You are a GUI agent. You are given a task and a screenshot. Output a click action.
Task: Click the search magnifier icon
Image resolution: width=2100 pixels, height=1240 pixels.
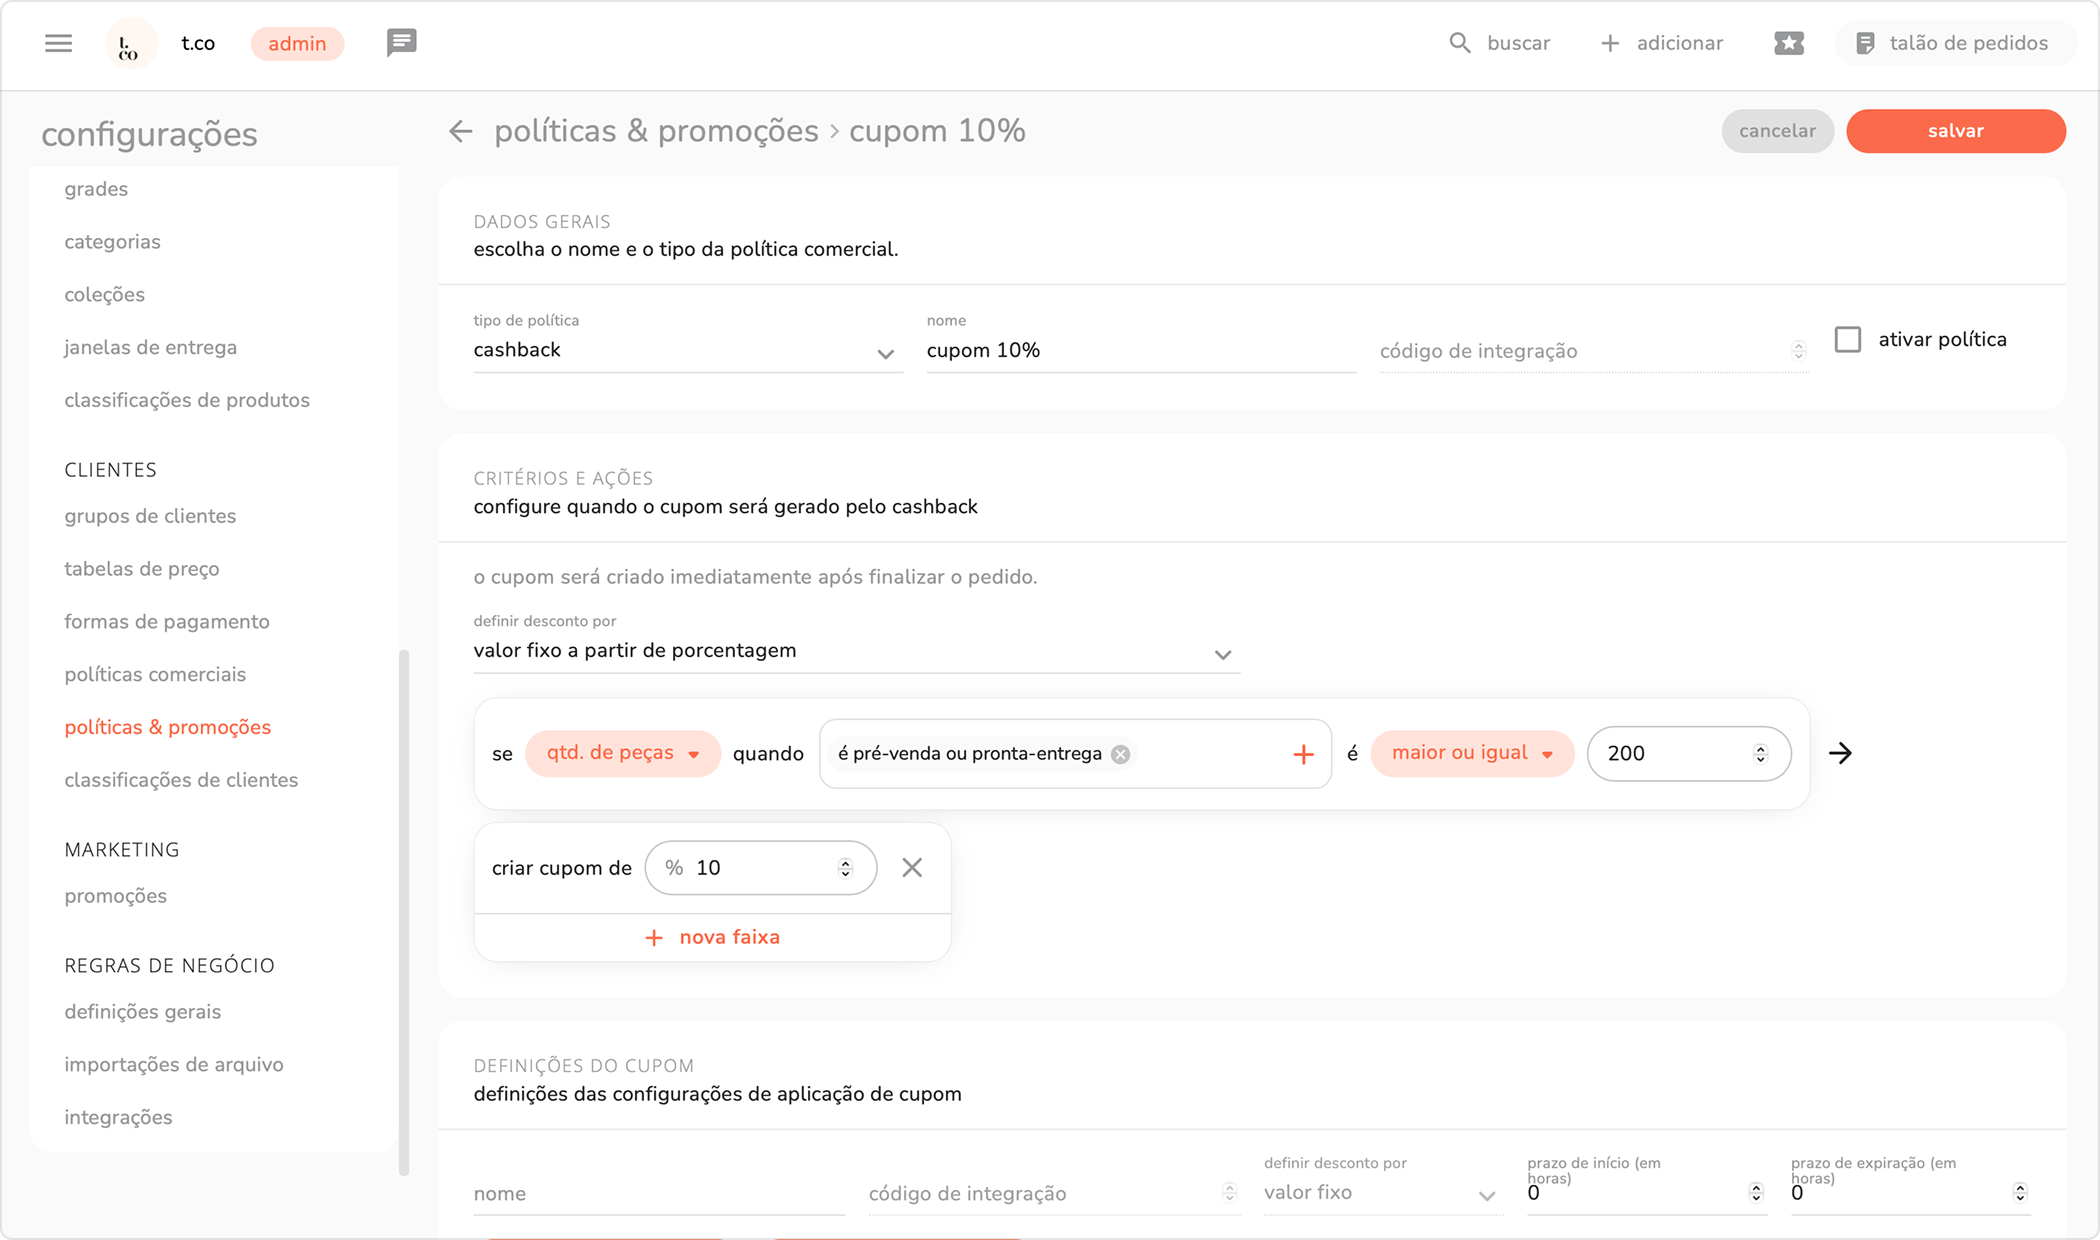[1460, 43]
